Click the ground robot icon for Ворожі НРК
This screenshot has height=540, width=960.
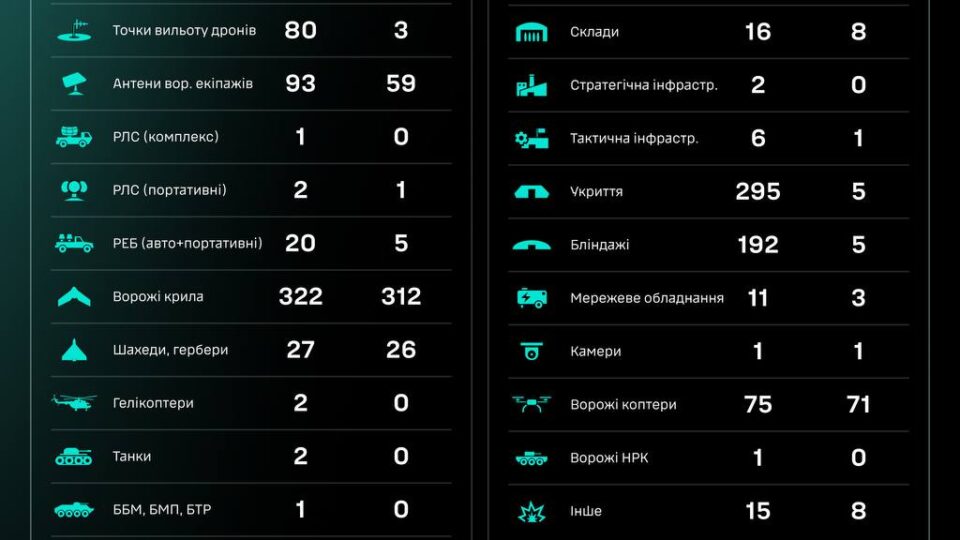531,458
